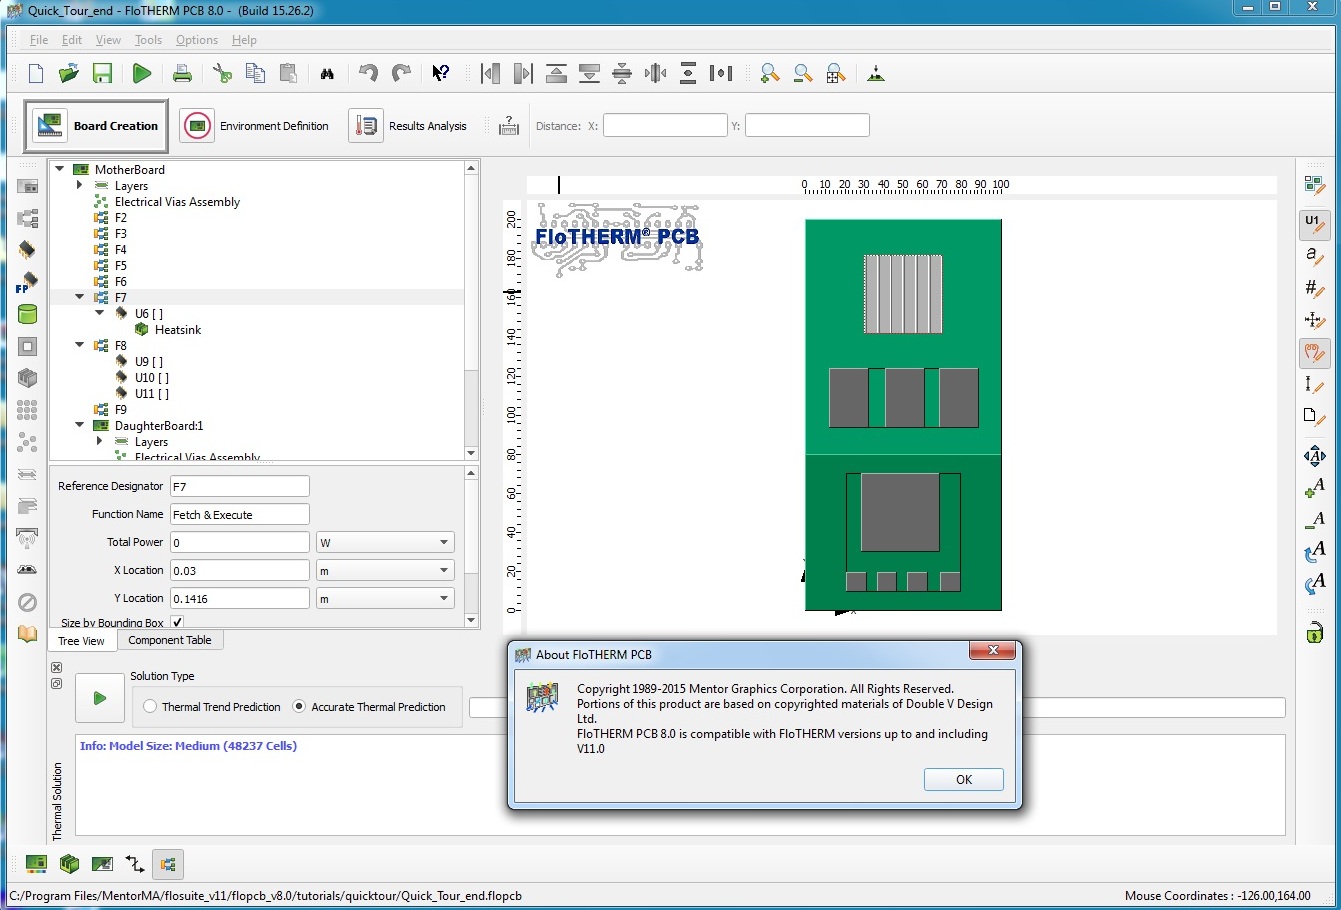Open the library book icon in palette
Viewport: 1341px width, 910px height.
coord(27,634)
